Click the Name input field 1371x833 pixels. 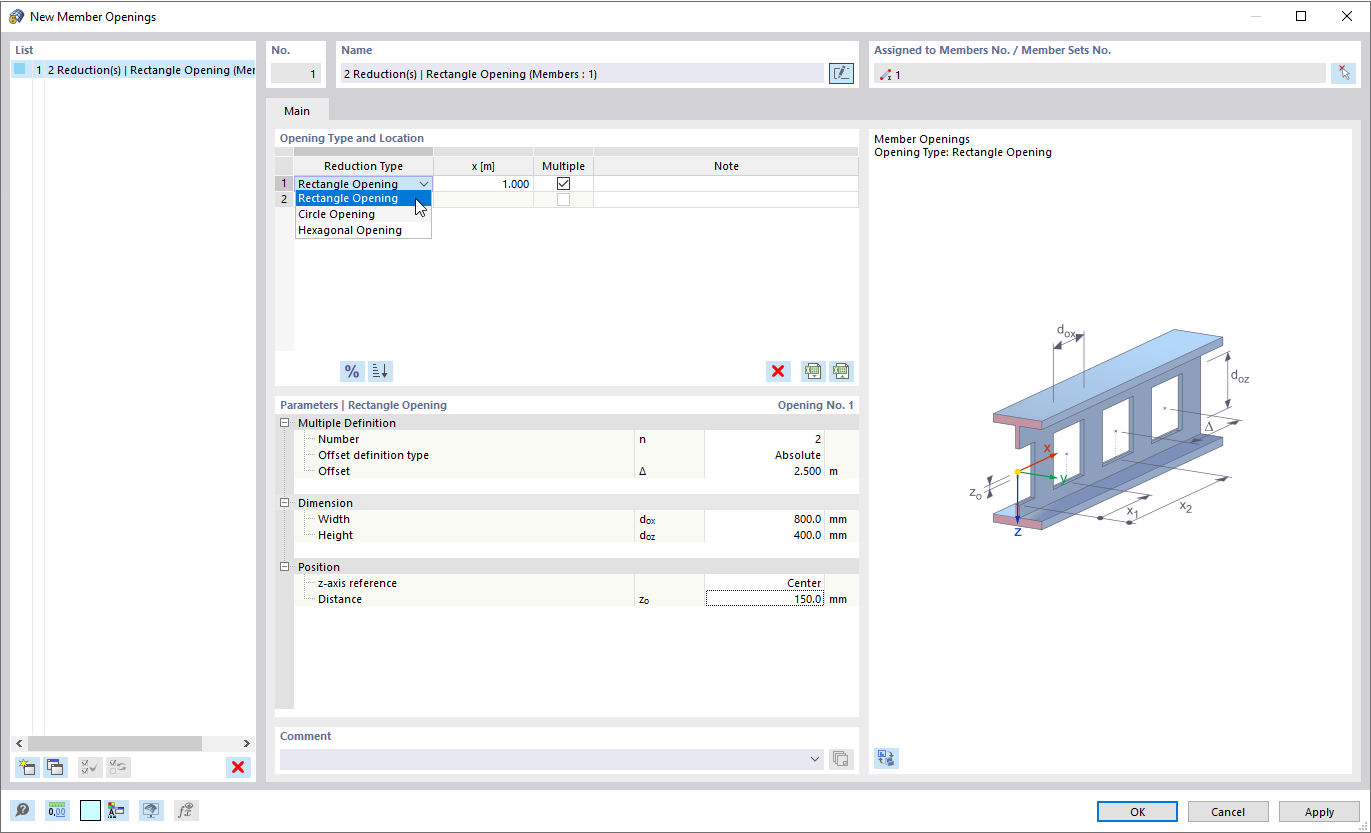[x=582, y=73]
